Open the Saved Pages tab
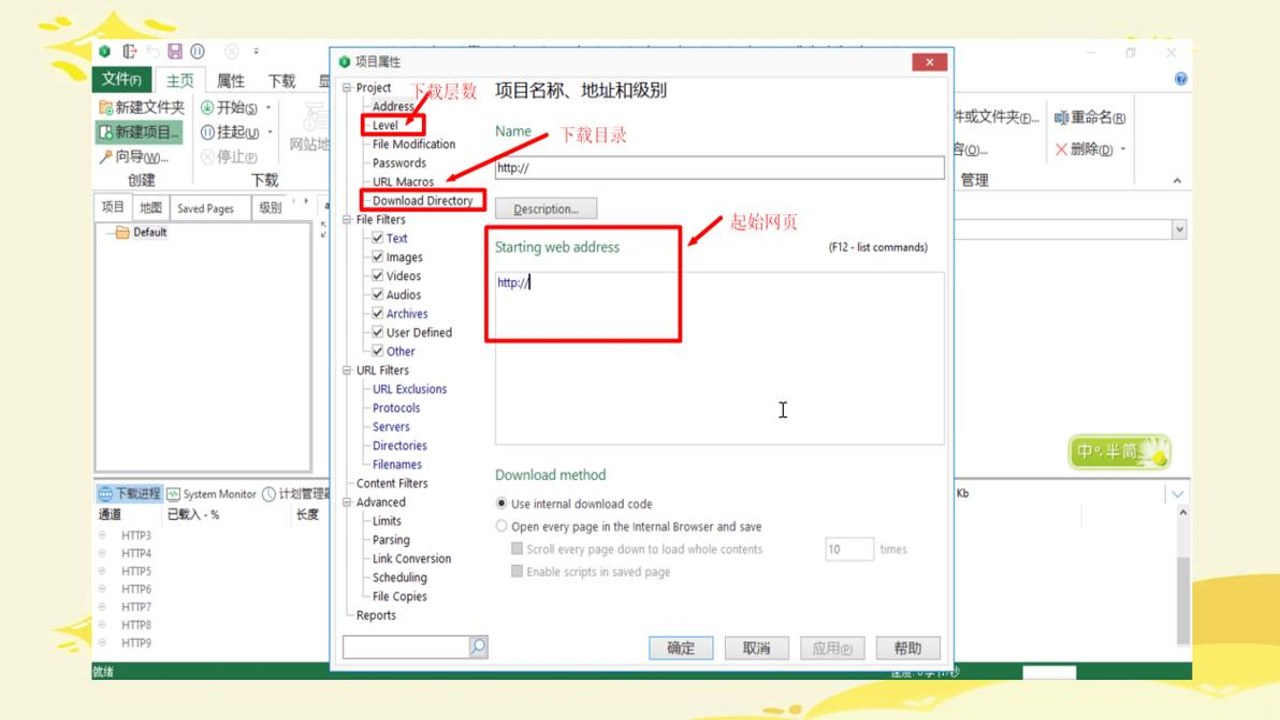The image size is (1280, 720). [205, 208]
